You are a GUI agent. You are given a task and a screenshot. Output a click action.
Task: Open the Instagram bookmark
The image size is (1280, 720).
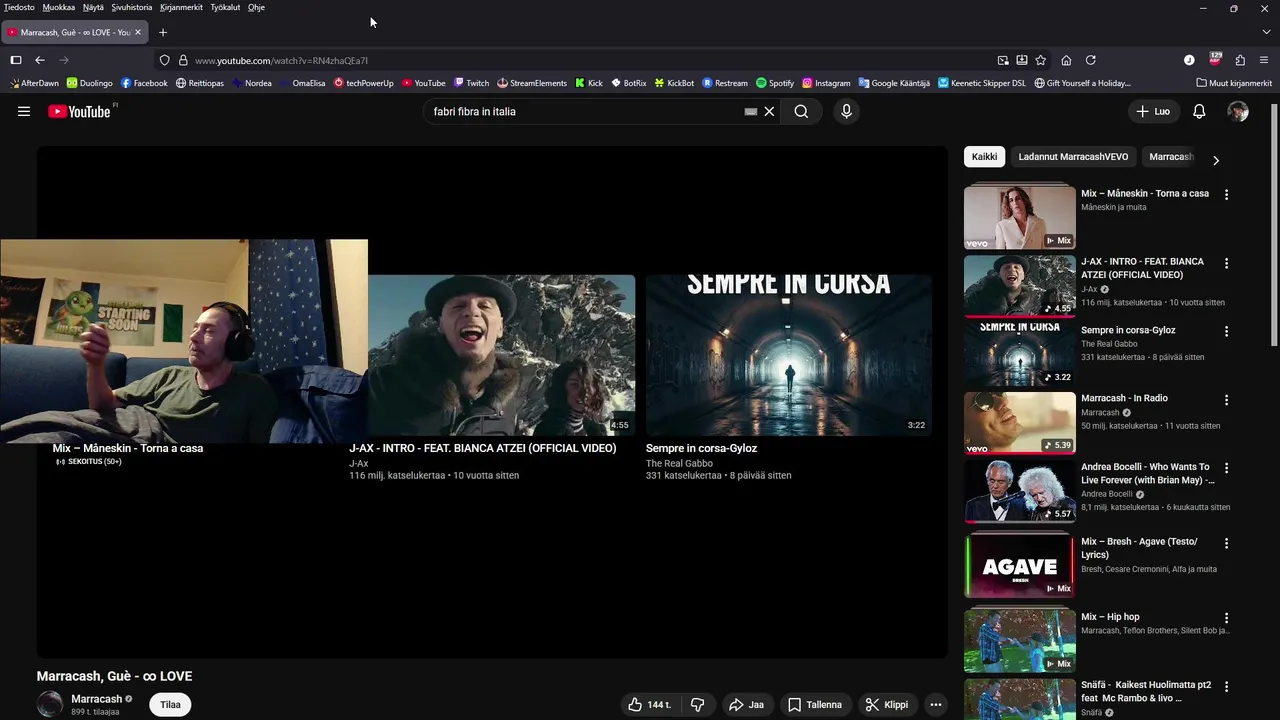click(826, 83)
